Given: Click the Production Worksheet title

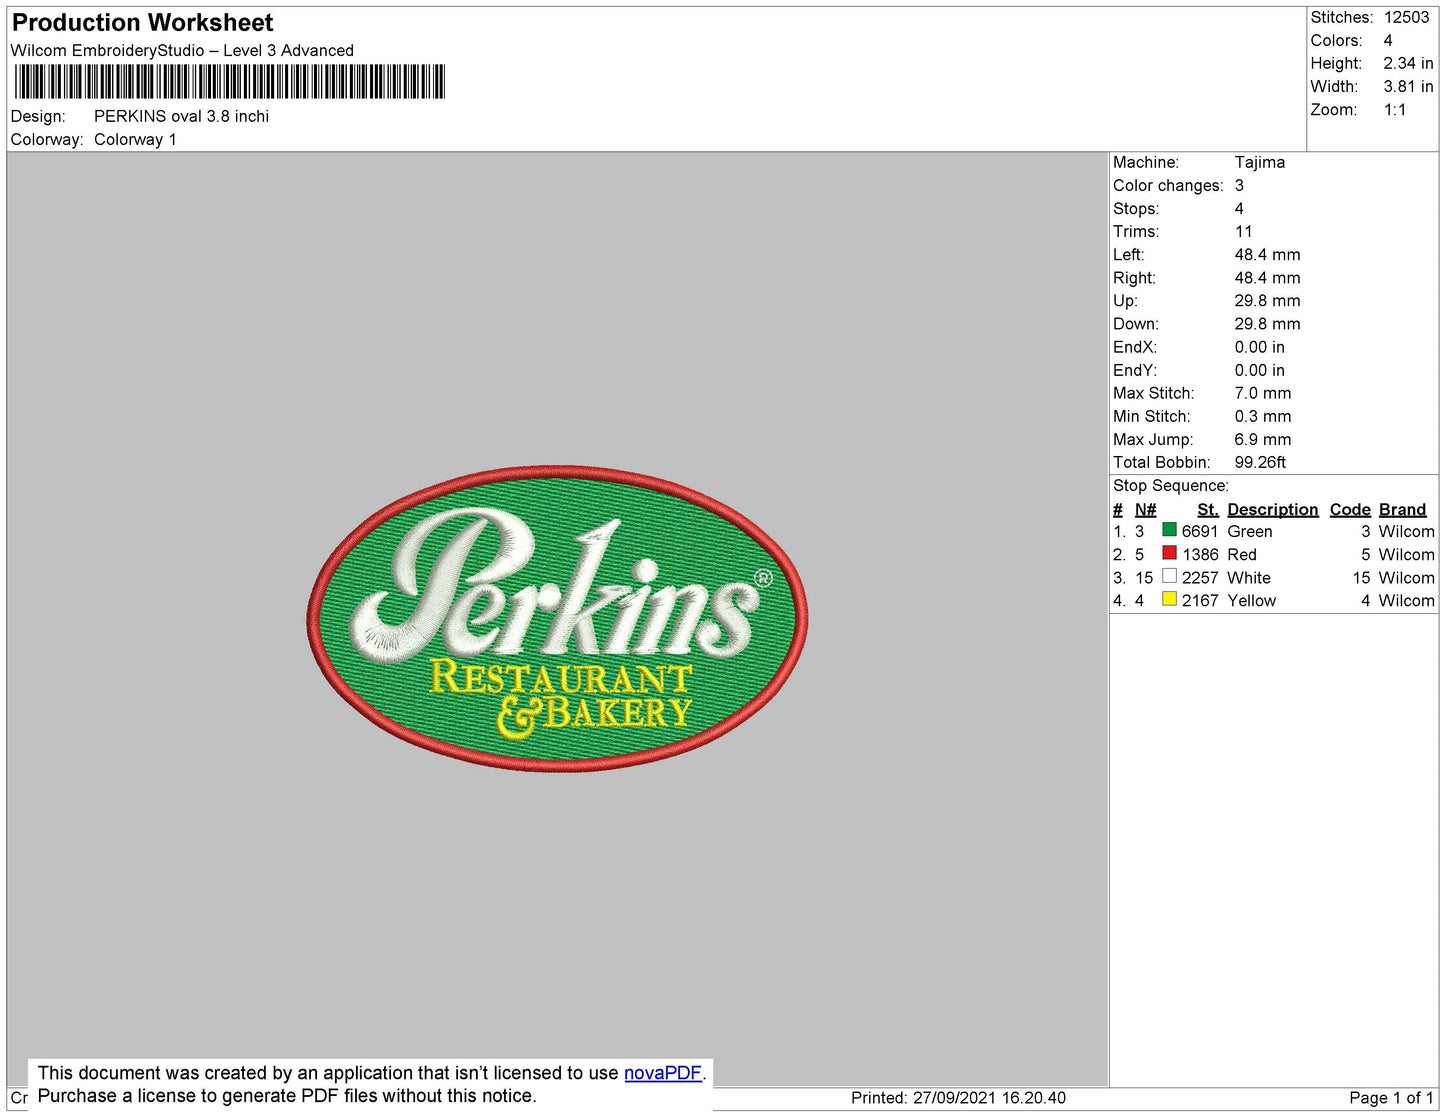Looking at the screenshot, I should pos(143,23).
